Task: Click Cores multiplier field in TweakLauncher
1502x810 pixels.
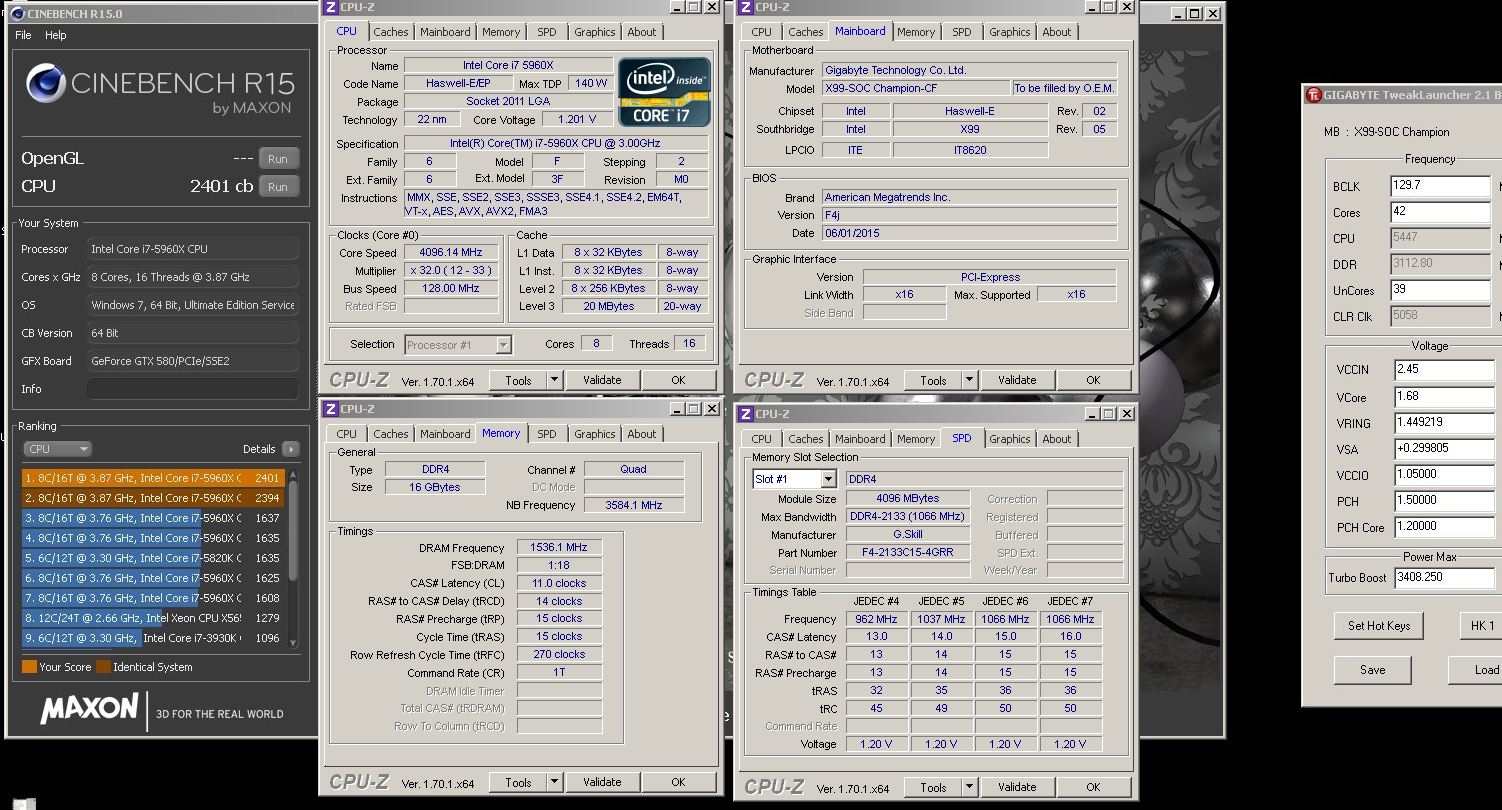Action: pyautogui.click(x=1440, y=212)
